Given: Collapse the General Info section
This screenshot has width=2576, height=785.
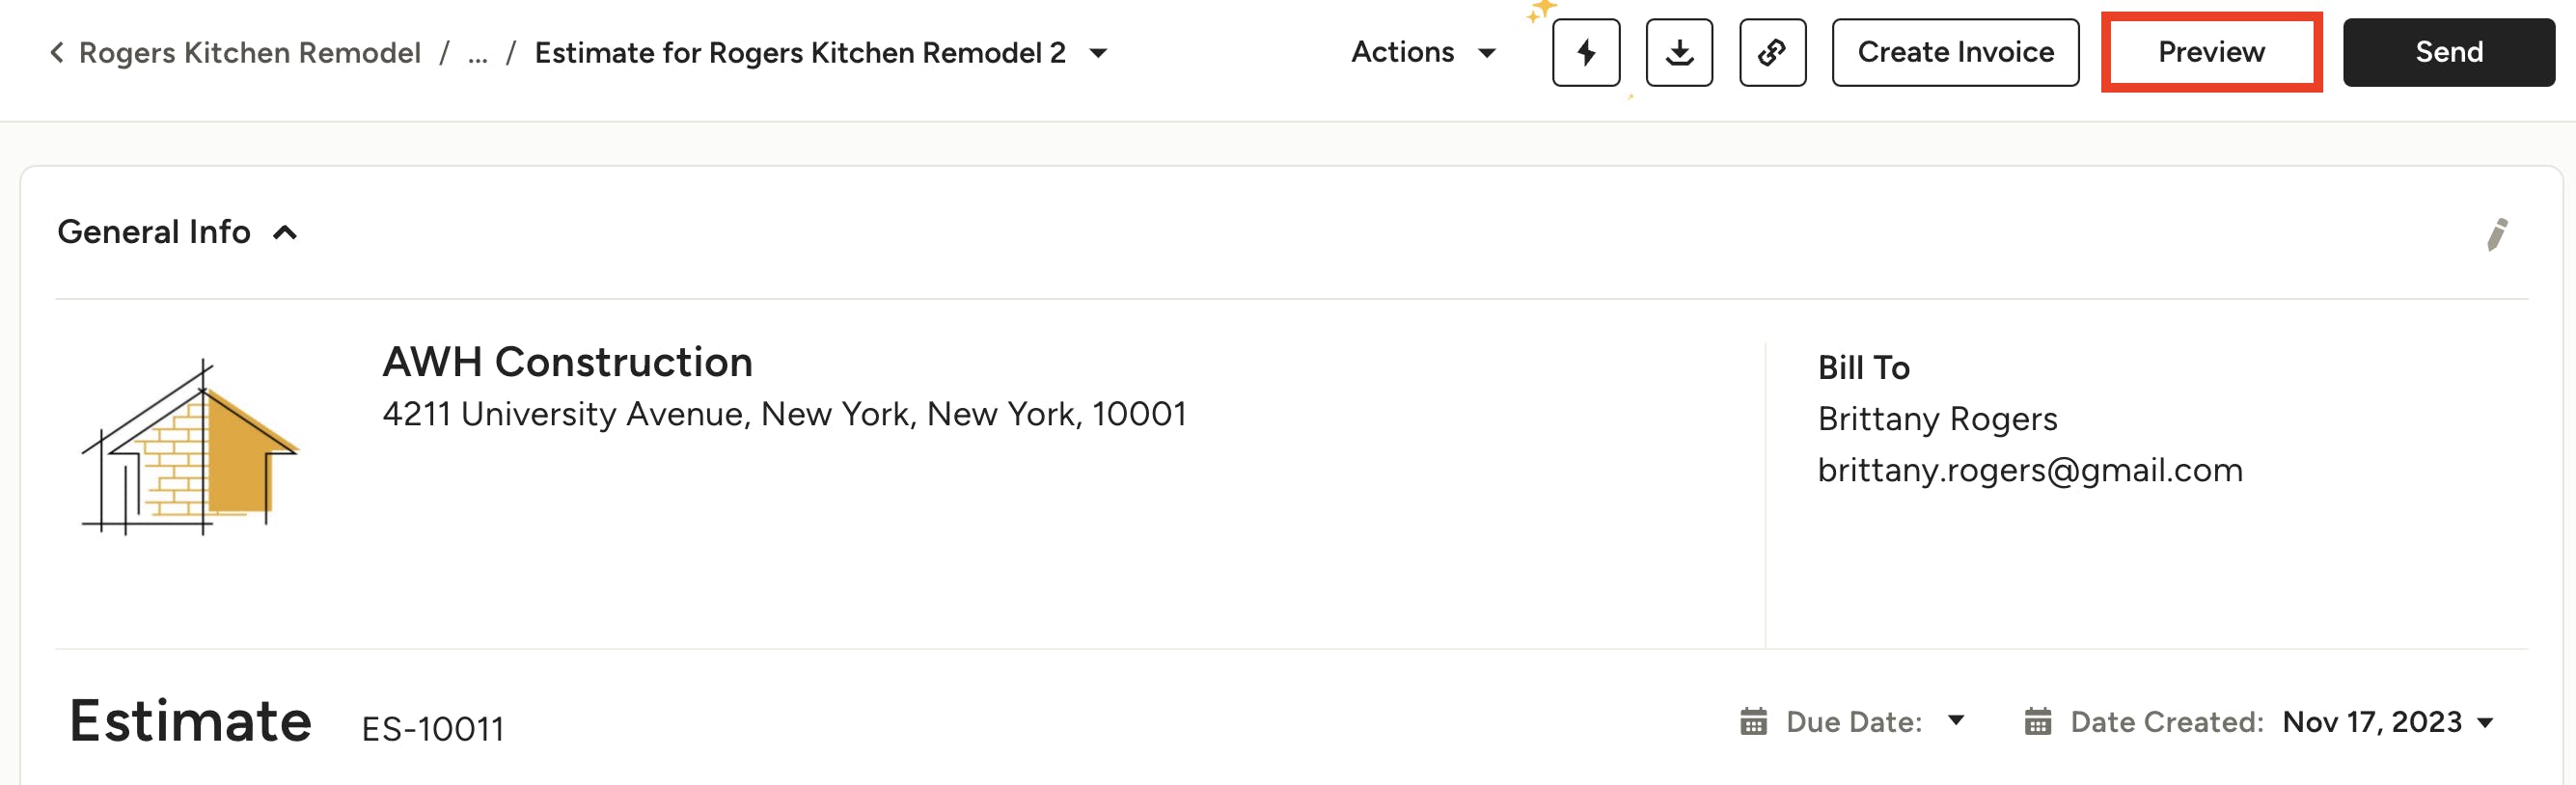Looking at the screenshot, I should pos(285,233).
